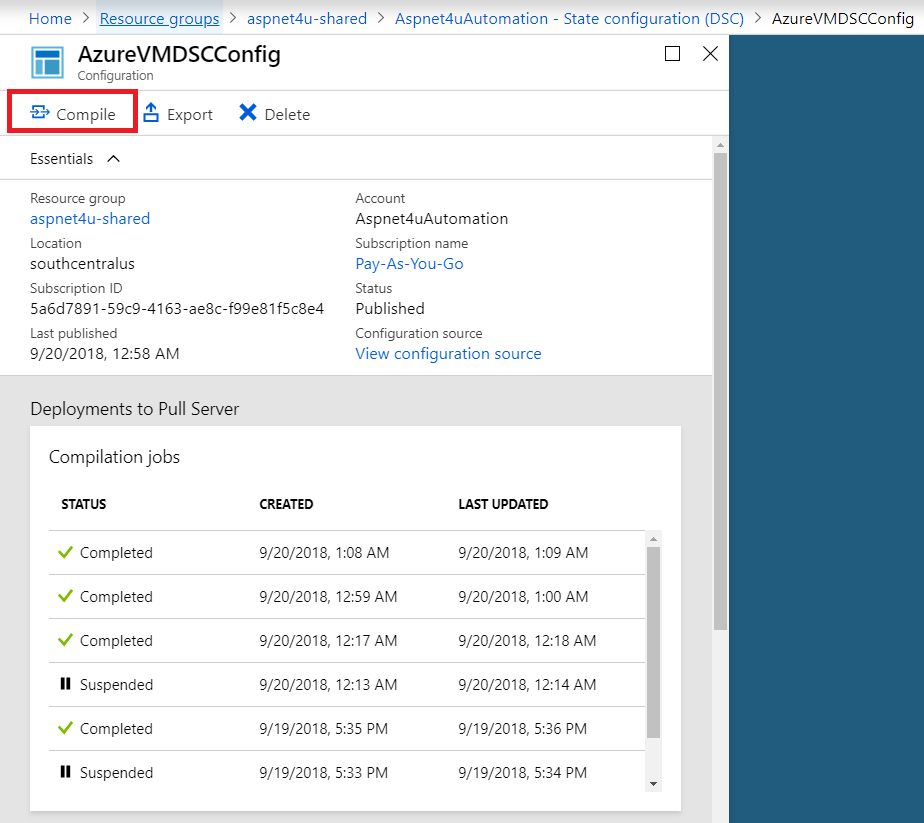The width and height of the screenshot is (924, 823).
Task: Maximize the AzureVMDSCConfig blade
Action: point(672,54)
